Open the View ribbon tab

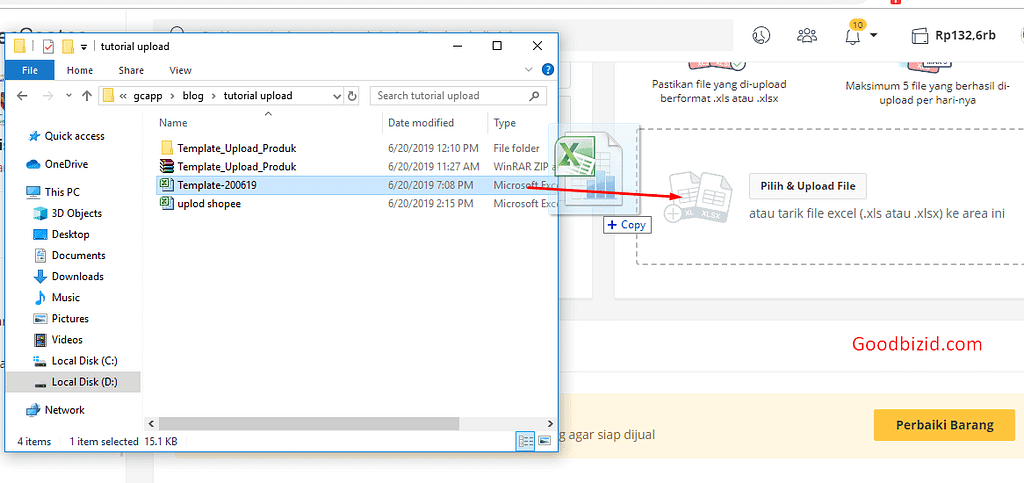coord(180,70)
